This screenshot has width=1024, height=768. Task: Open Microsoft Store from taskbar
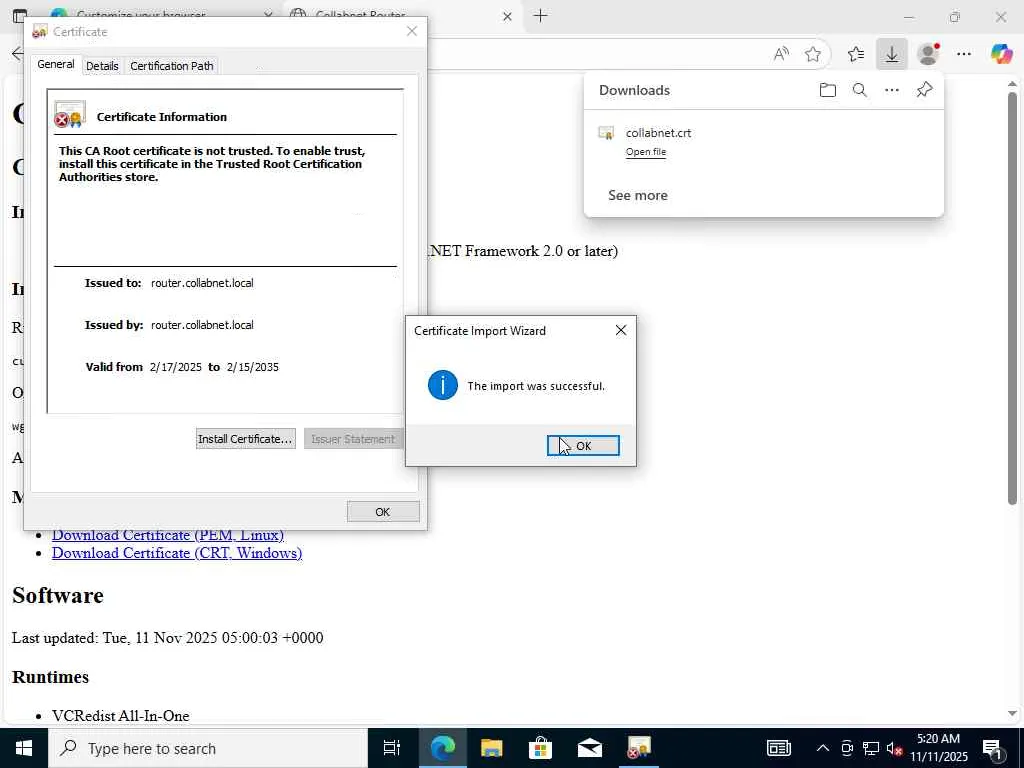pyautogui.click(x=541, y=748)
